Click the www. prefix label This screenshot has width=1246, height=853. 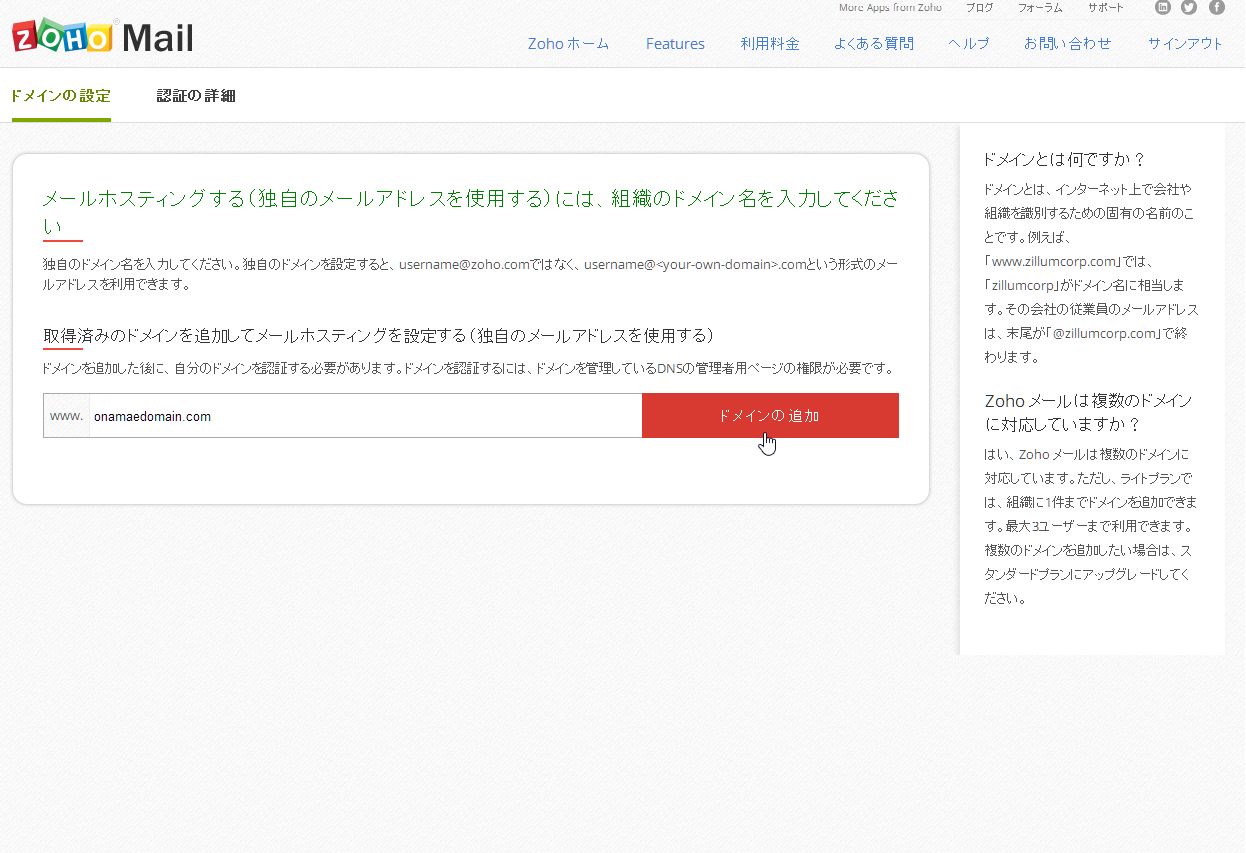pos(66,416)
